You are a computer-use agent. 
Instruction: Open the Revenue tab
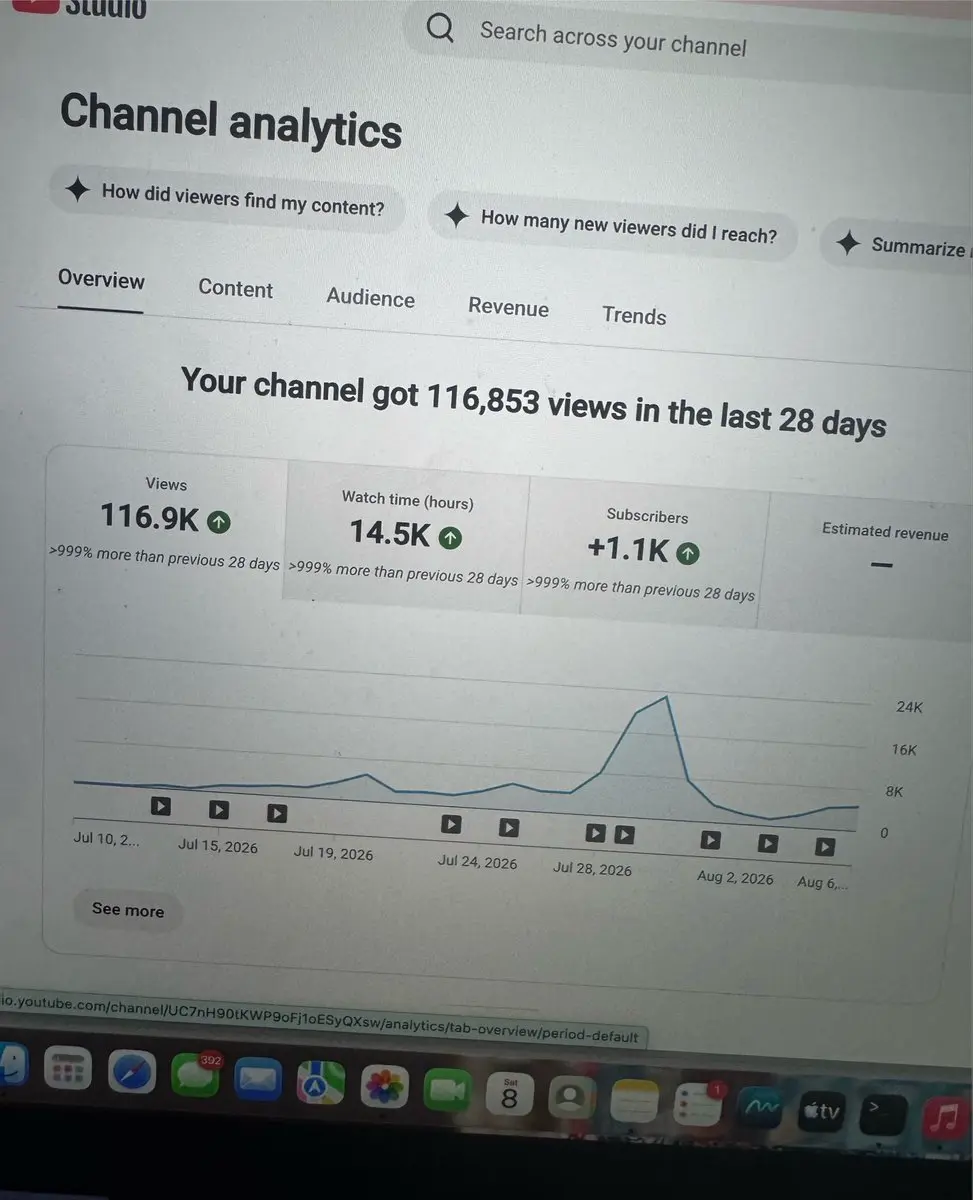(x=508, y=307)
